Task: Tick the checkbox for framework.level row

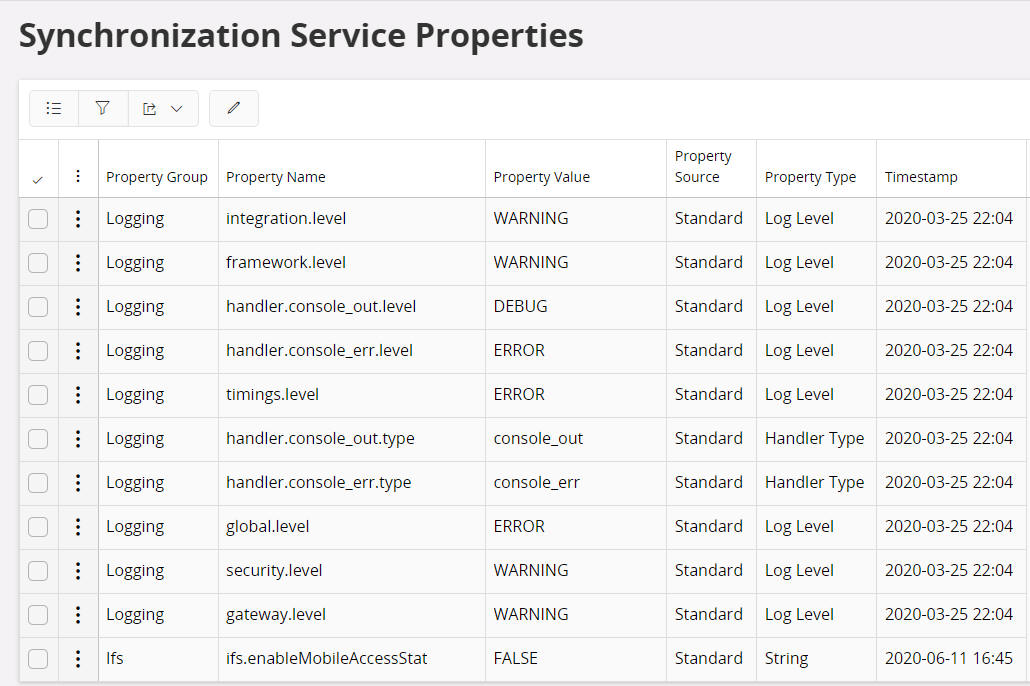Action: pyautogui.click(x=38, y=263)
